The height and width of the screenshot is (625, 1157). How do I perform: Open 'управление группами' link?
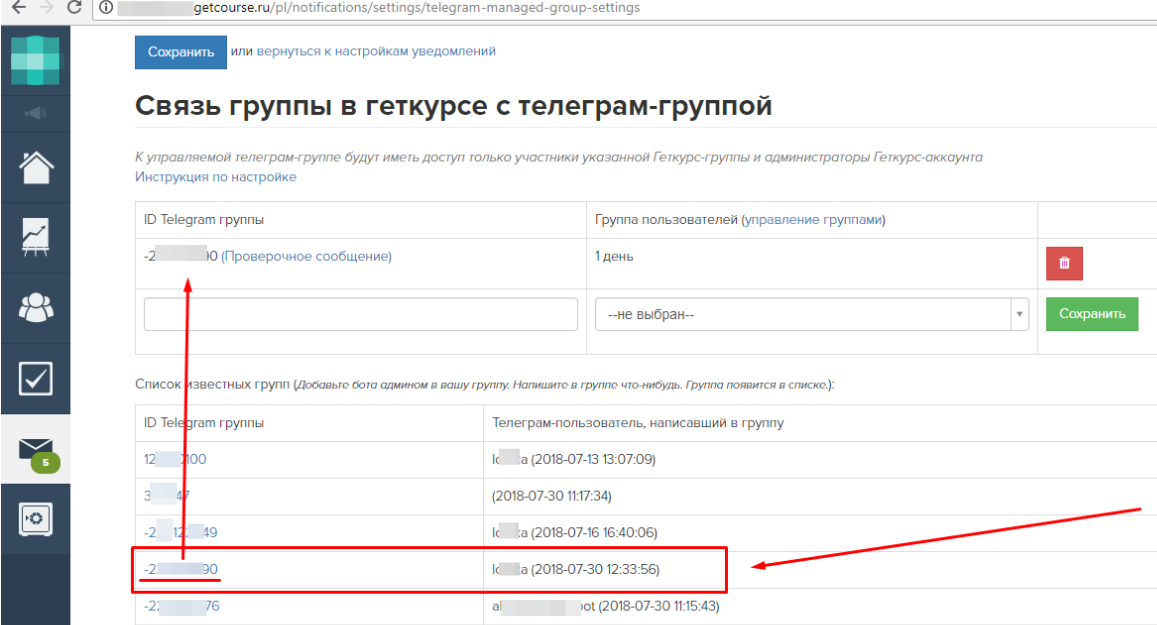(814, 220)
